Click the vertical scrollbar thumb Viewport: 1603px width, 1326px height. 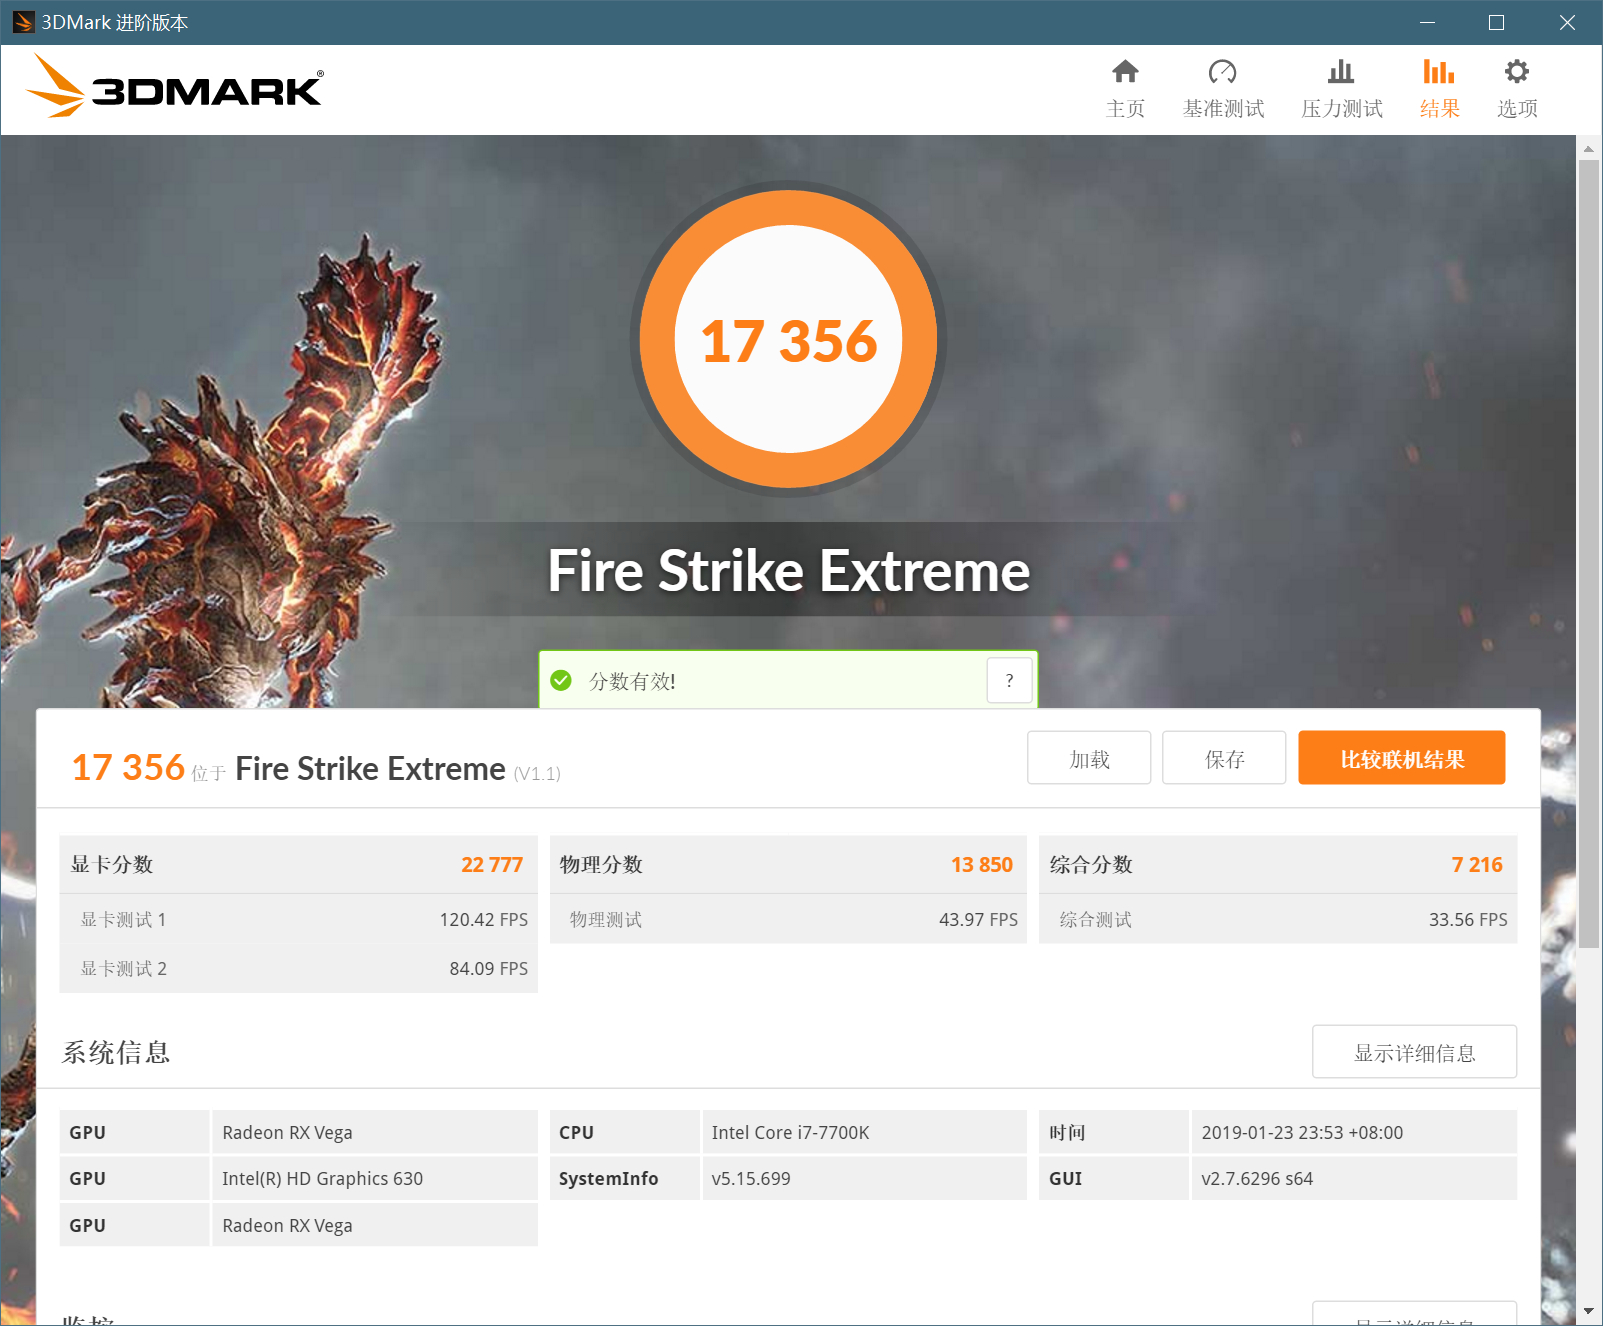point(1588,553)
